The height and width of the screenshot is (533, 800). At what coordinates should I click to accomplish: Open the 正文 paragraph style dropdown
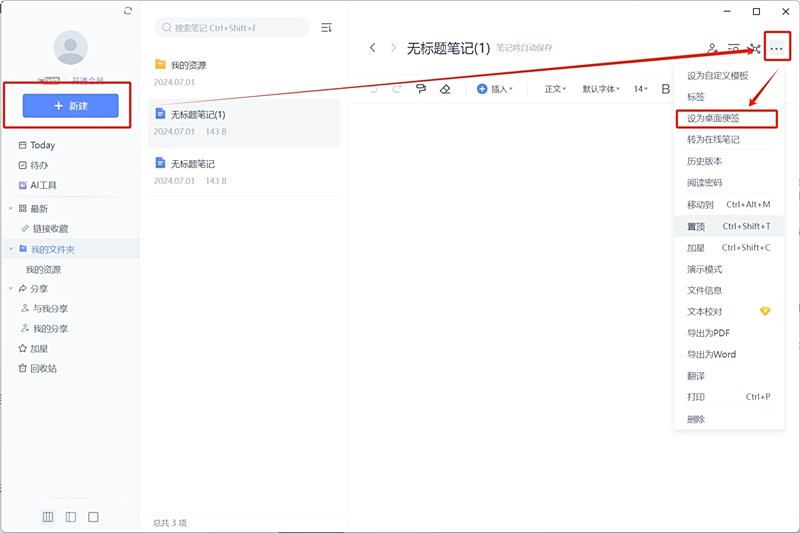click(555, 89)
